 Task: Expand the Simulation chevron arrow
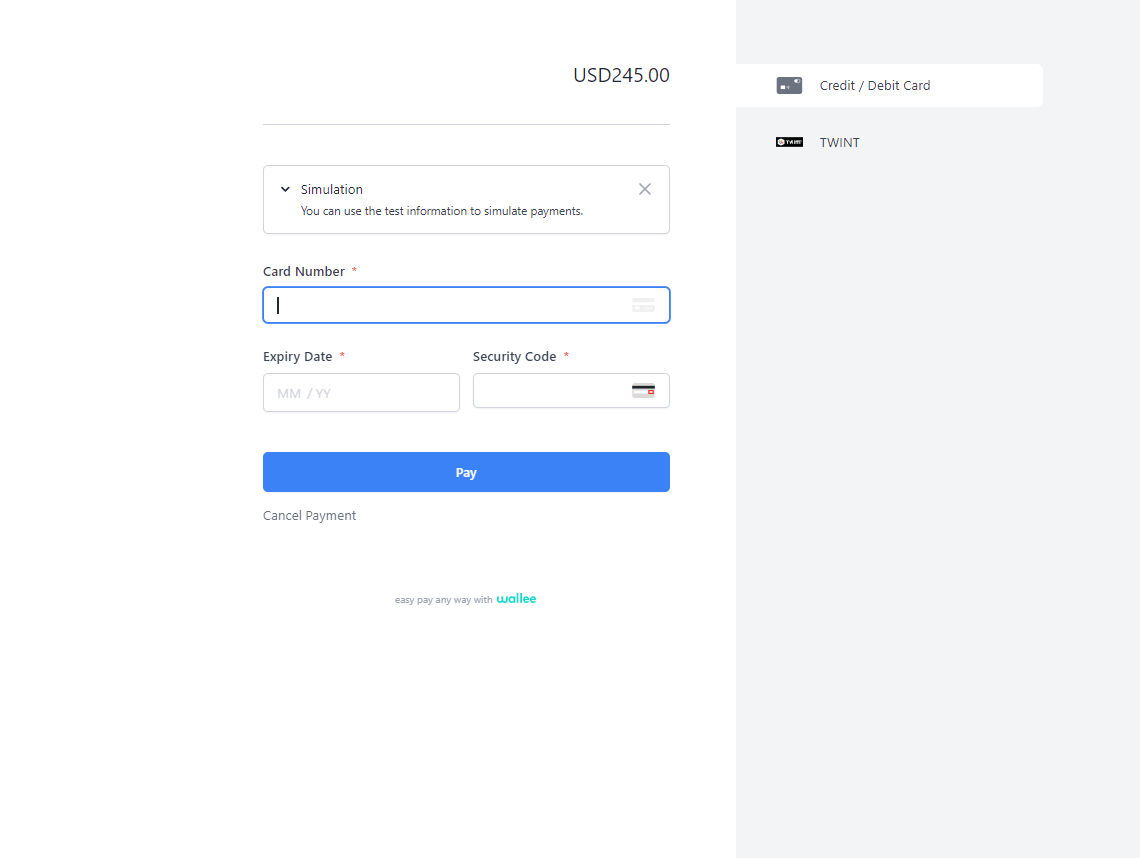(285, 189)
